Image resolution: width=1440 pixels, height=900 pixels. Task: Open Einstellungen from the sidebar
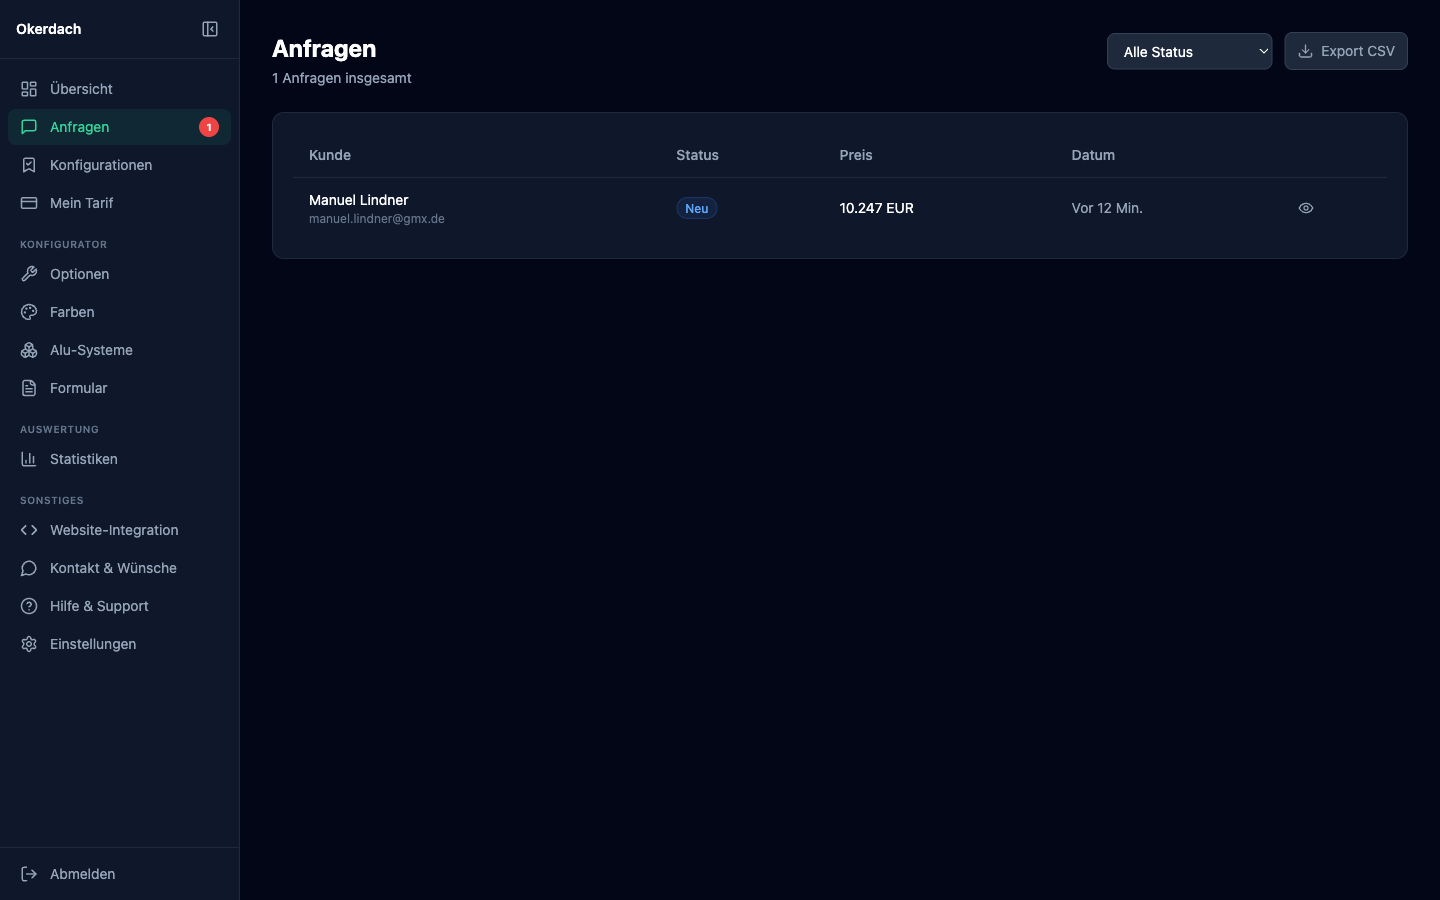pyautogui.click(x=93, y=644)
